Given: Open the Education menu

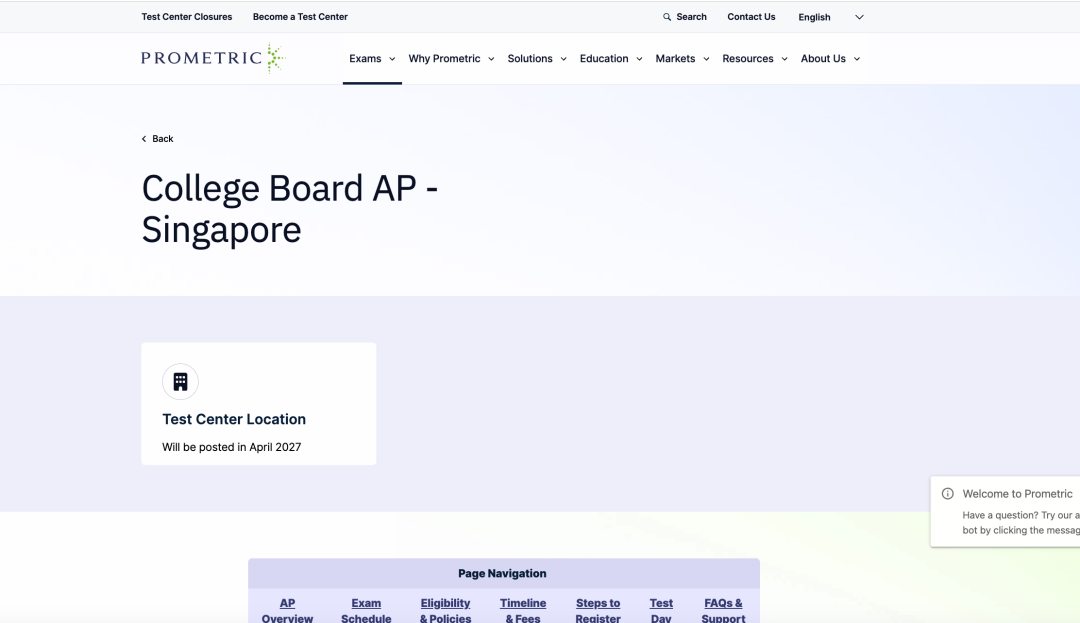Looking at the screenshot, I should [604, 59].
